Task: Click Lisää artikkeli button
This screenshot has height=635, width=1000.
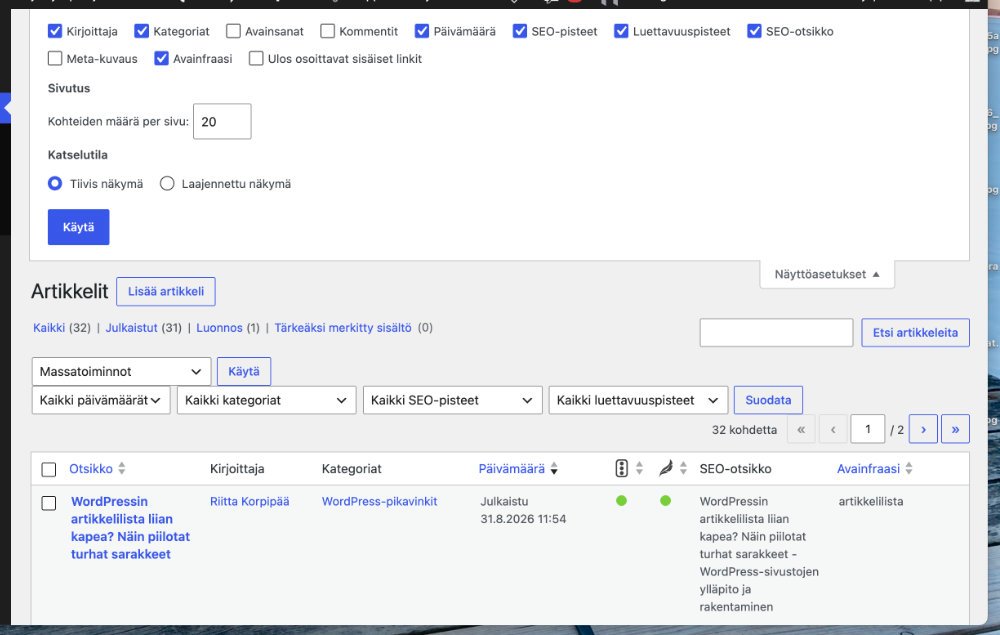Action: point(166,291)
